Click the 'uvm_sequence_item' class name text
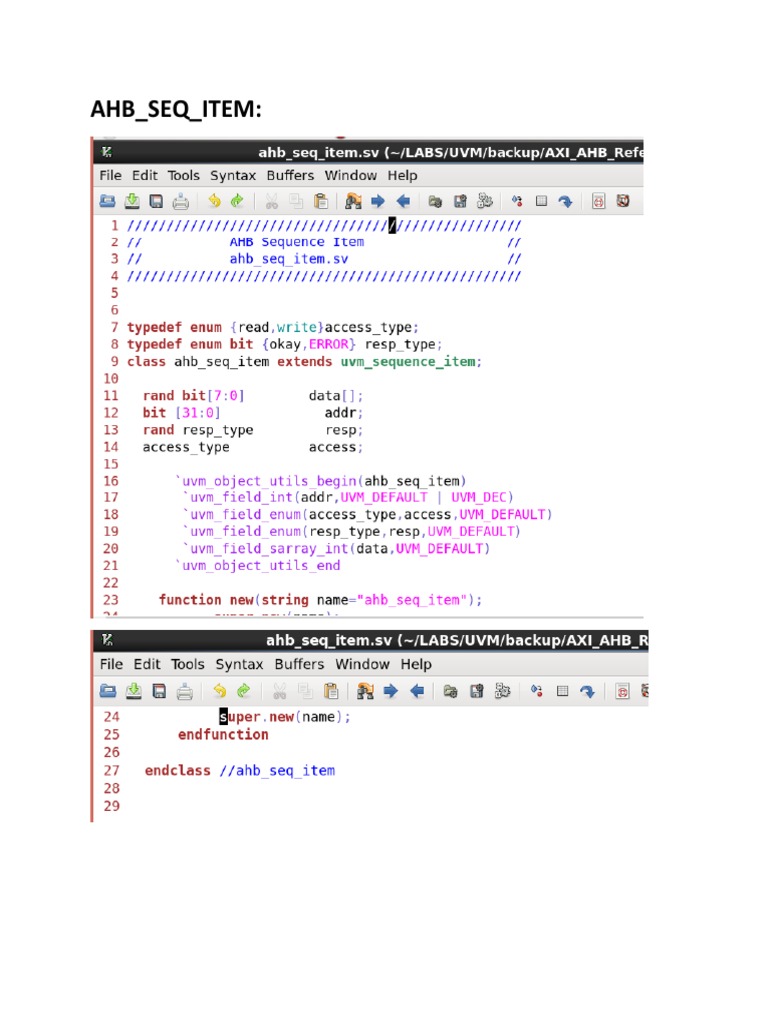This screenshot has width=768, height=1024. coord(408,362)
